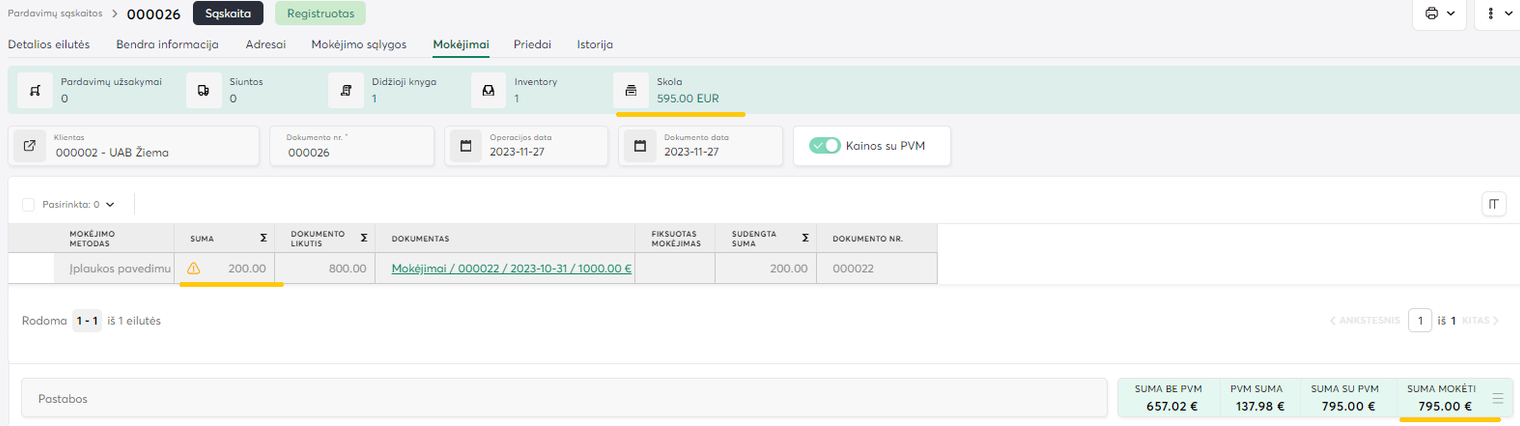Open client record via Klientas link icon
The image size is (1520, 426).
pyautogui.click(x=30, y=146)
